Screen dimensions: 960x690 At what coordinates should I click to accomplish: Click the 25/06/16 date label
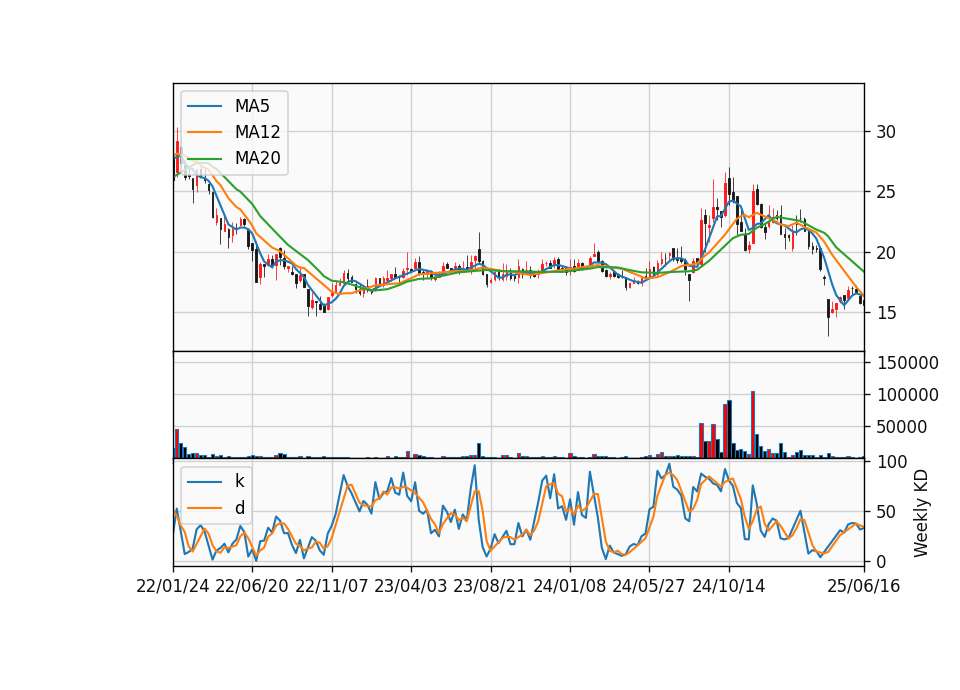pyautogui.click(x=864, y=586)
